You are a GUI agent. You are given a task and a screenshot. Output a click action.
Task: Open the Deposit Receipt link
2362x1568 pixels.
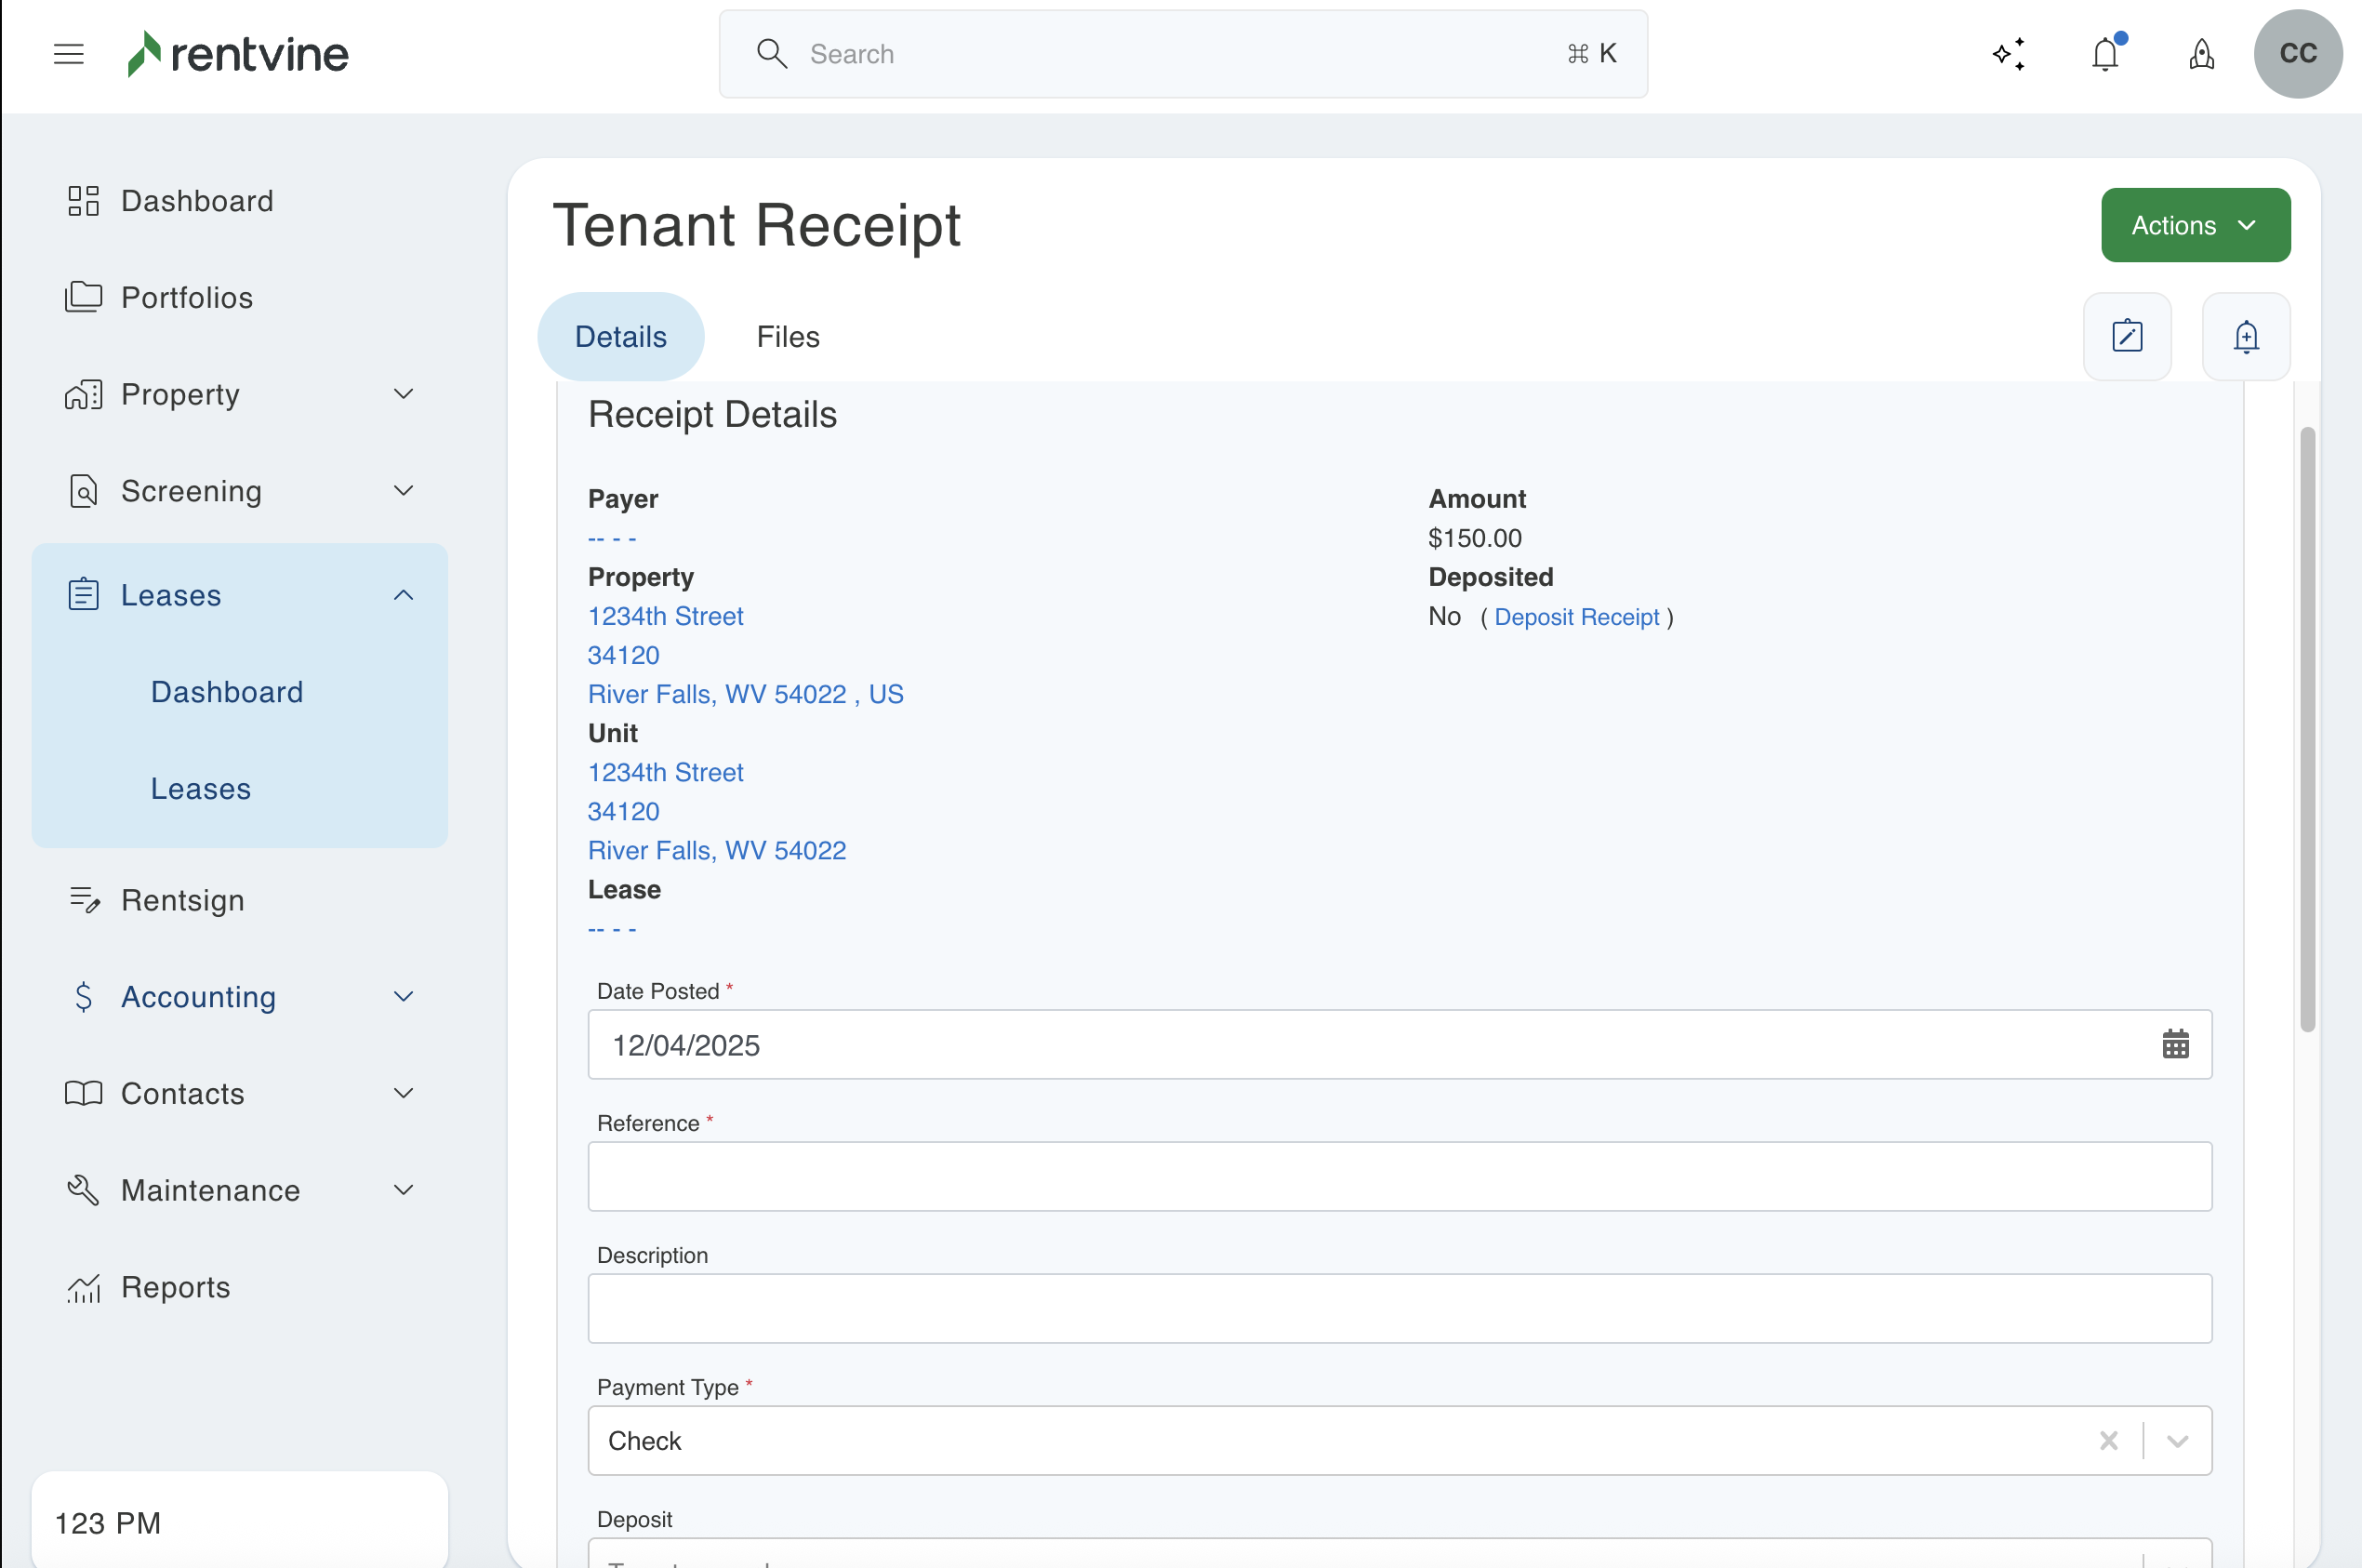tap(1576, 617)
